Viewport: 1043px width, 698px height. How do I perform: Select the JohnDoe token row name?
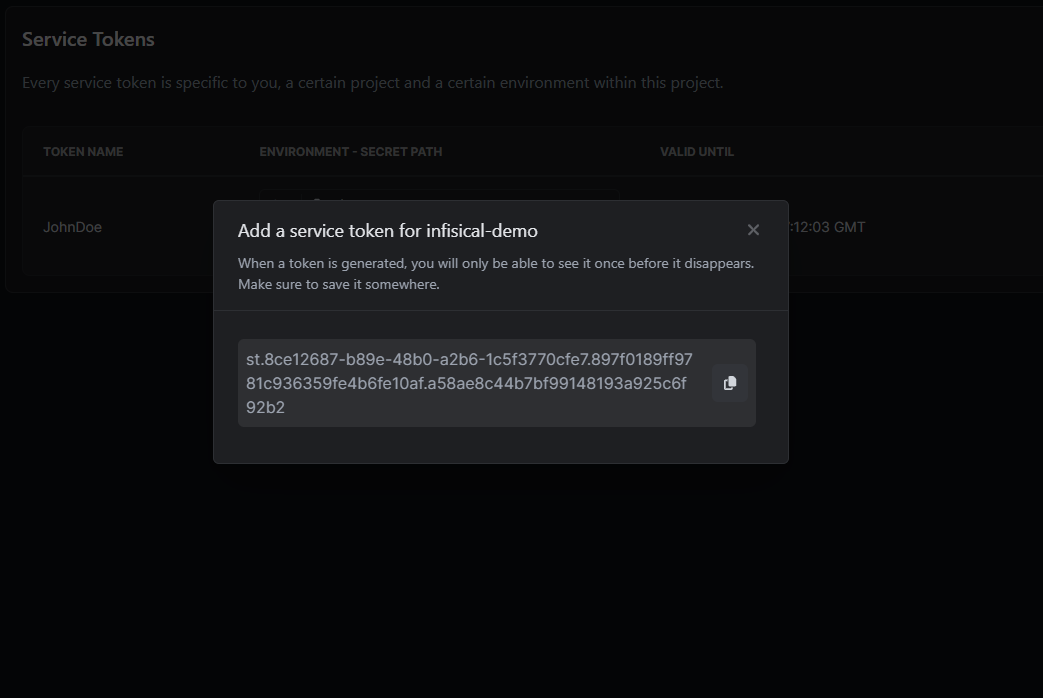point(72,227)
